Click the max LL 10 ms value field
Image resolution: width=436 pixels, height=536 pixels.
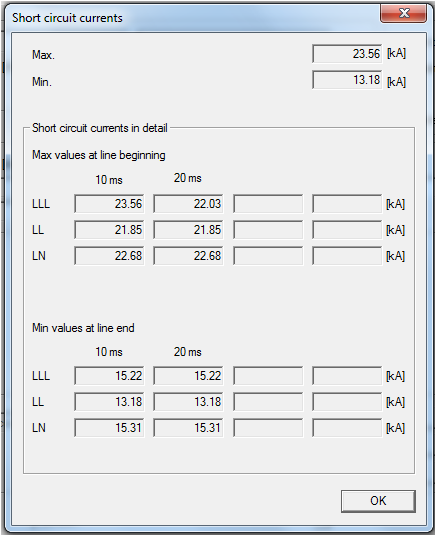[109, 230]
